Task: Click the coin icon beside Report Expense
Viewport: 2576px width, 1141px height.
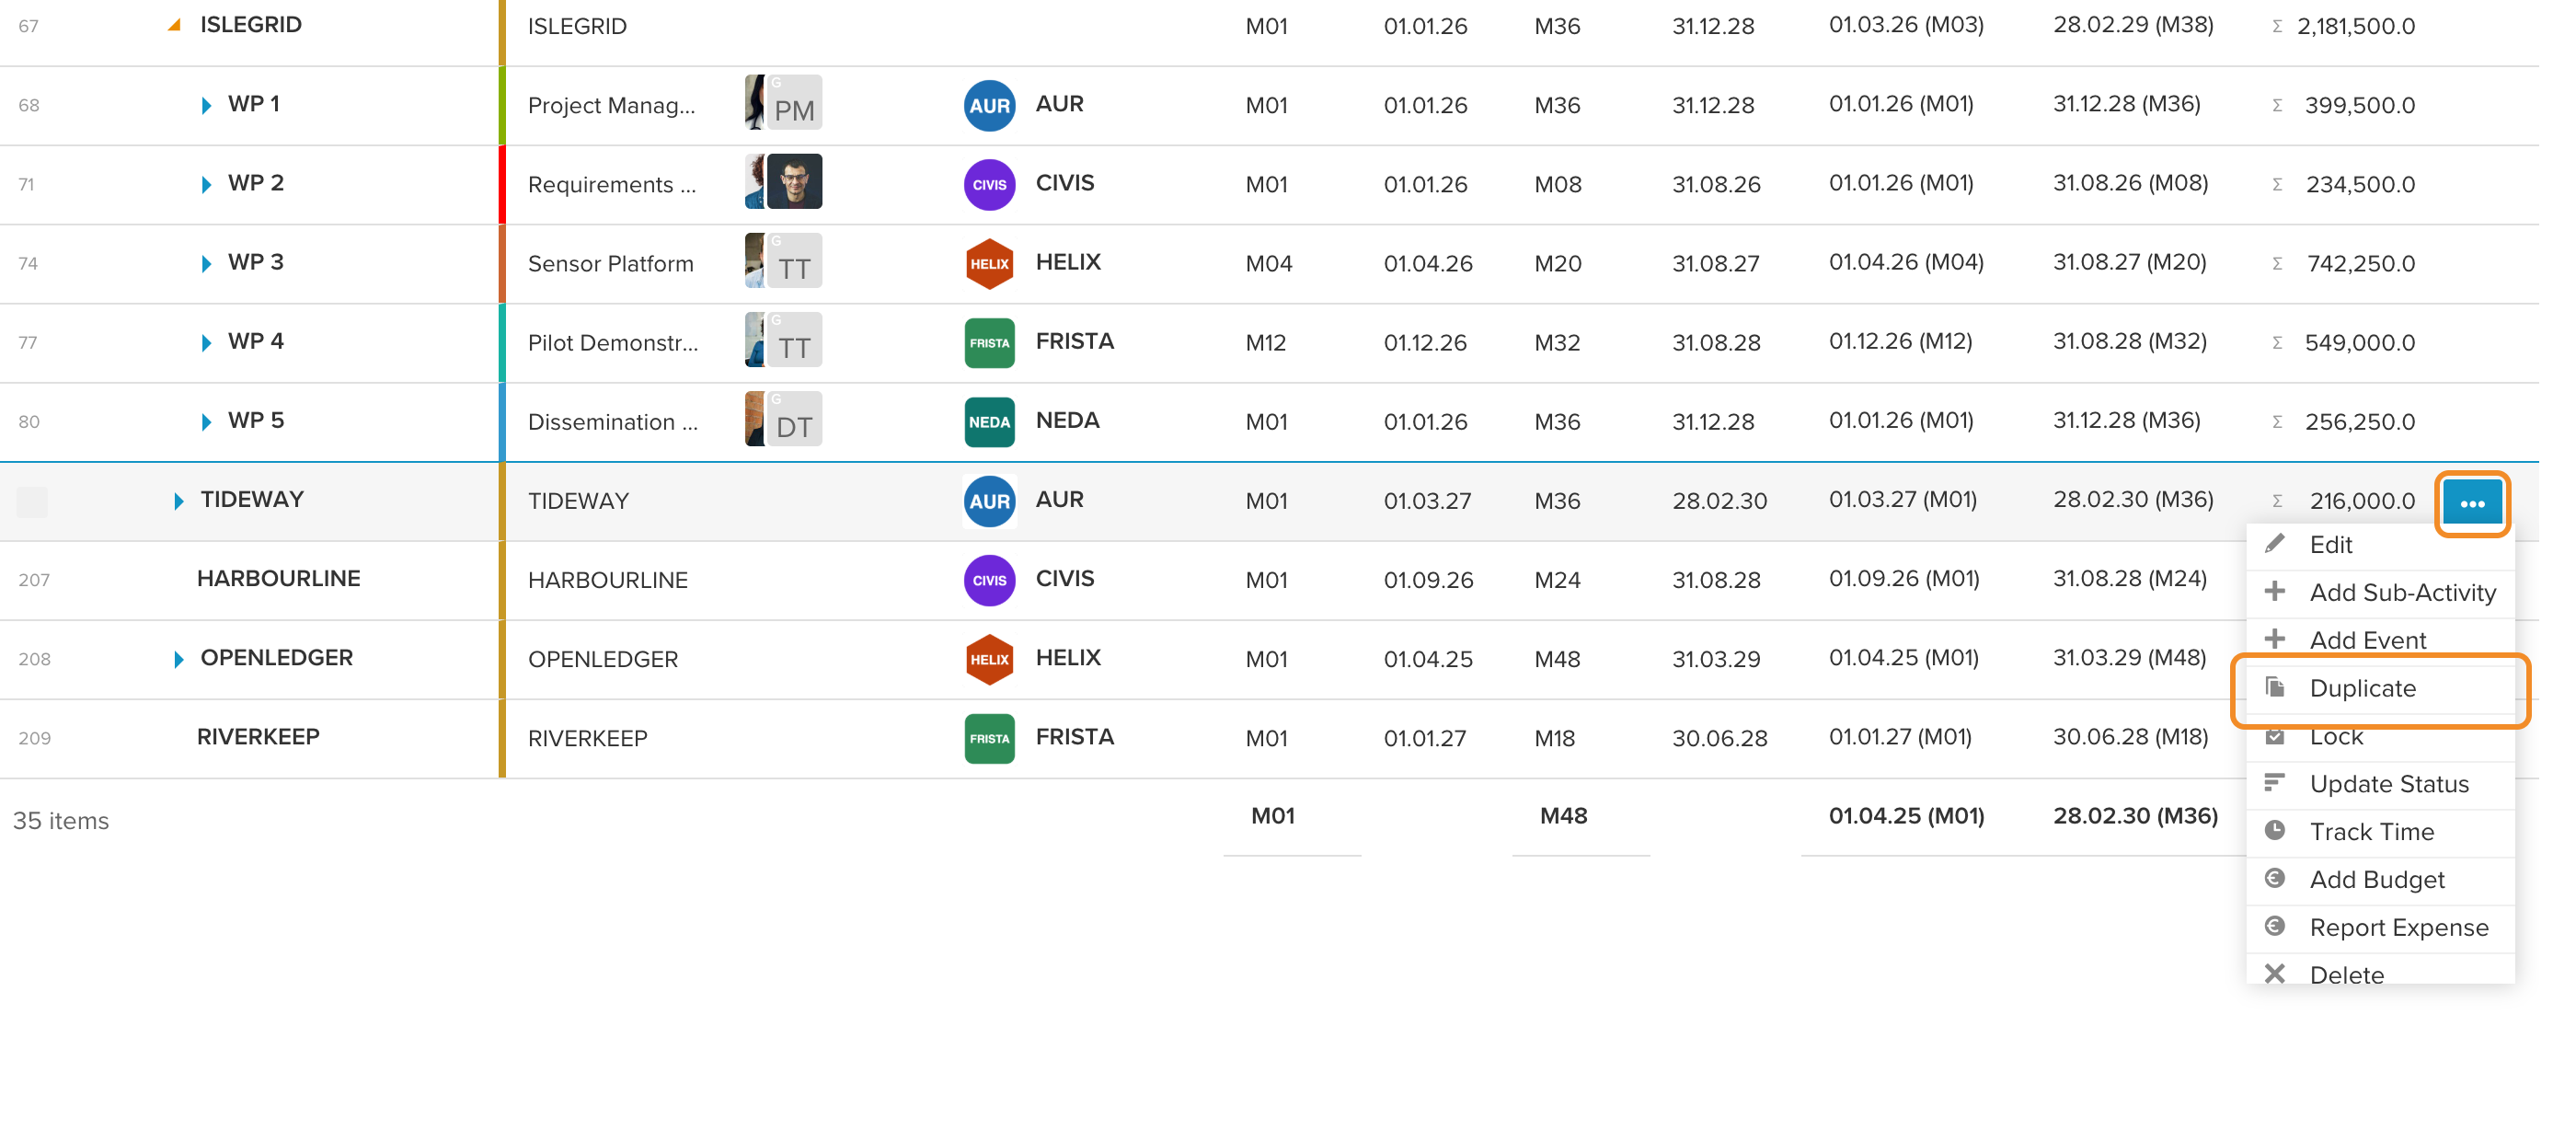Action: (x=2274, y=926)
